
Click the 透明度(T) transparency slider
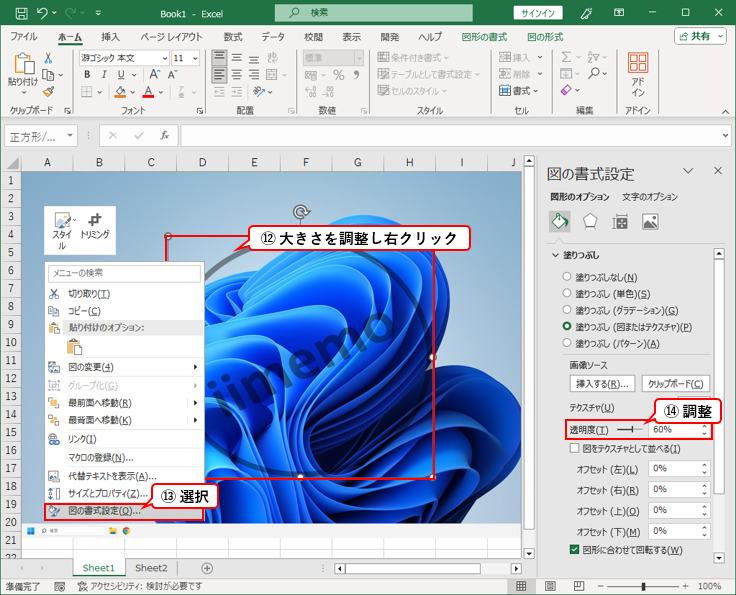(x=629, y=429)
